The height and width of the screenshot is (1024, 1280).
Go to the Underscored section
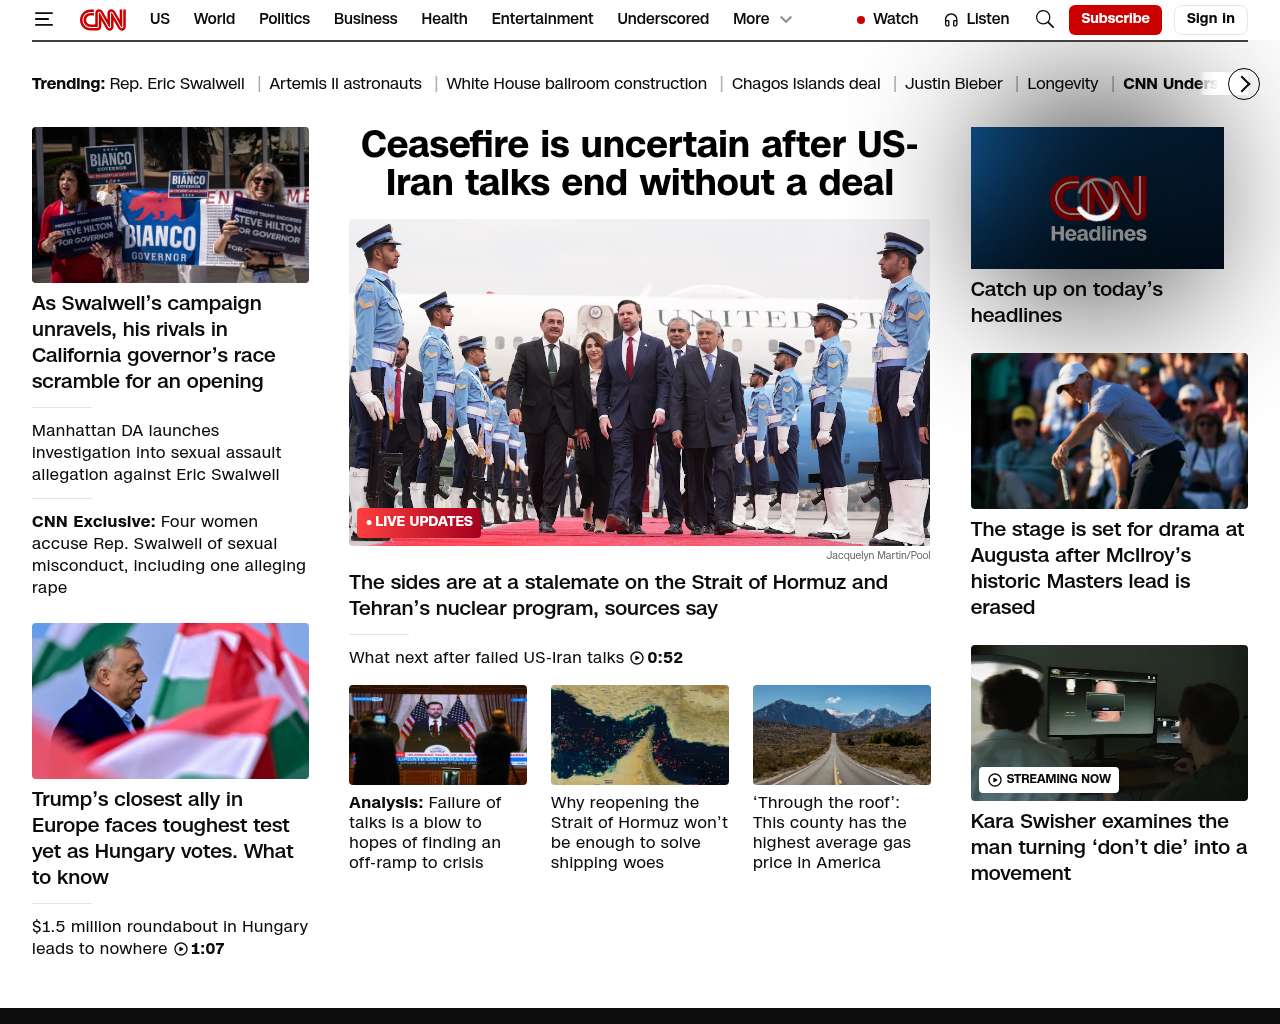(662, 19)
